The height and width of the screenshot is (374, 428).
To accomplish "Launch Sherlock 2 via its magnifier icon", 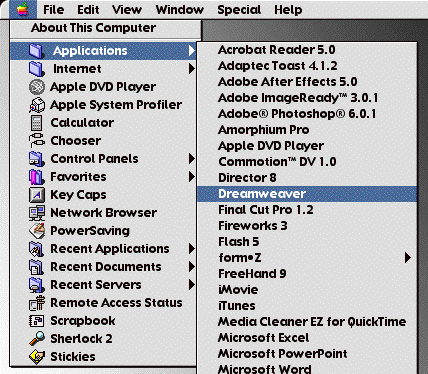I will click(x=37, y=338).
